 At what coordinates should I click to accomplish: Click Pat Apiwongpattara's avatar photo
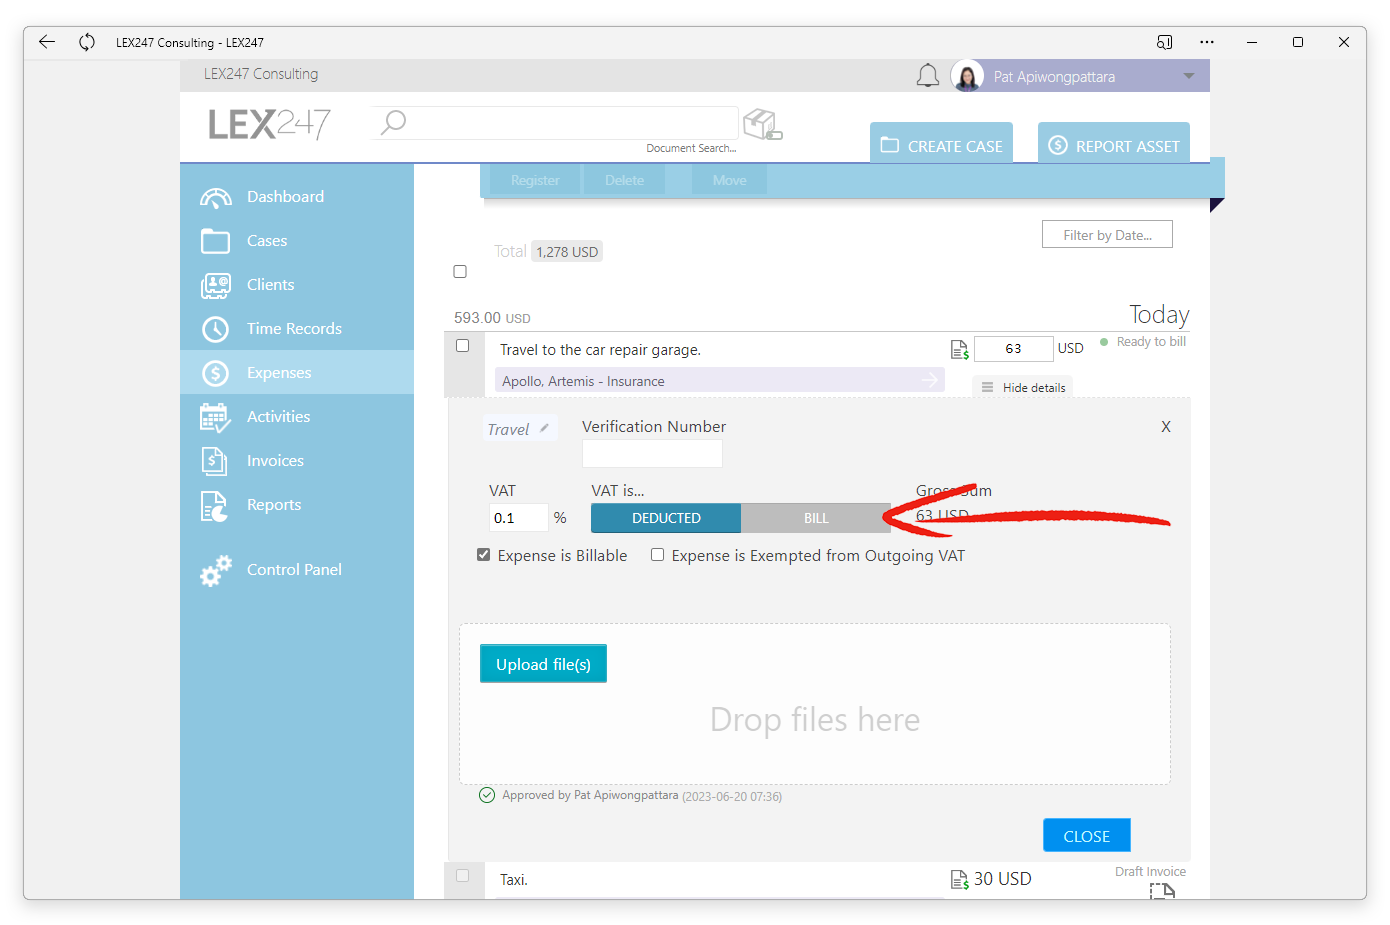967,76
